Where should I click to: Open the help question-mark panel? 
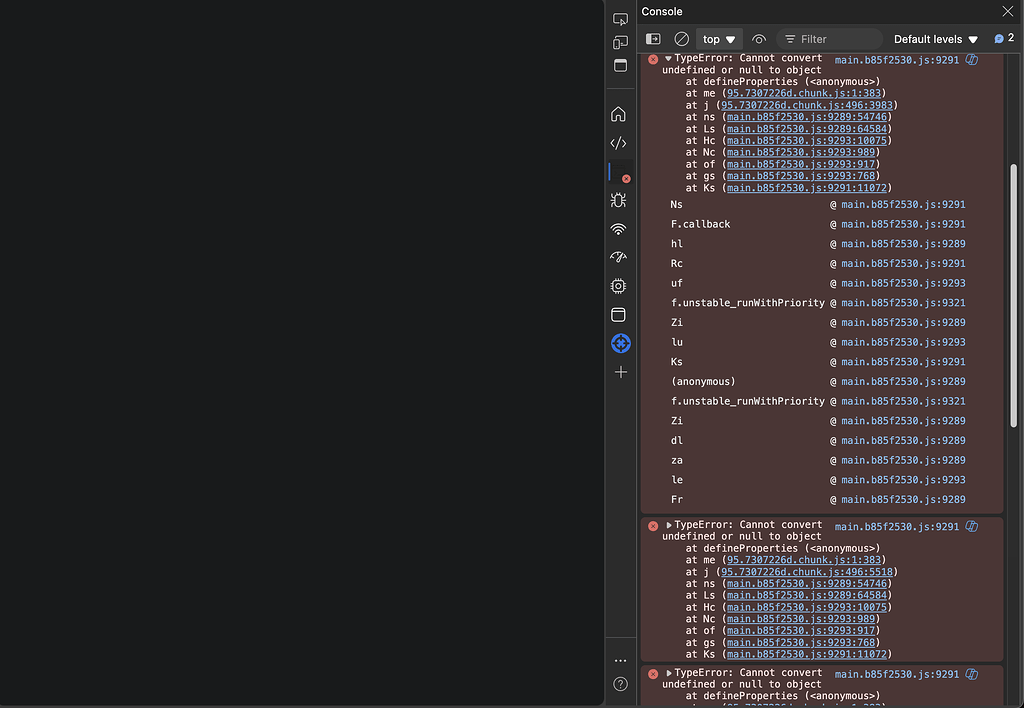point(621,684)
